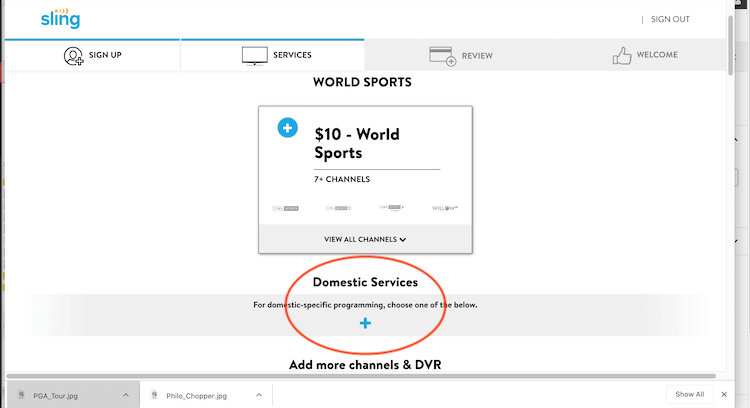Expand View All Channels dropdown
Screen dimensions: 750x408
click(x=365, y=239)
